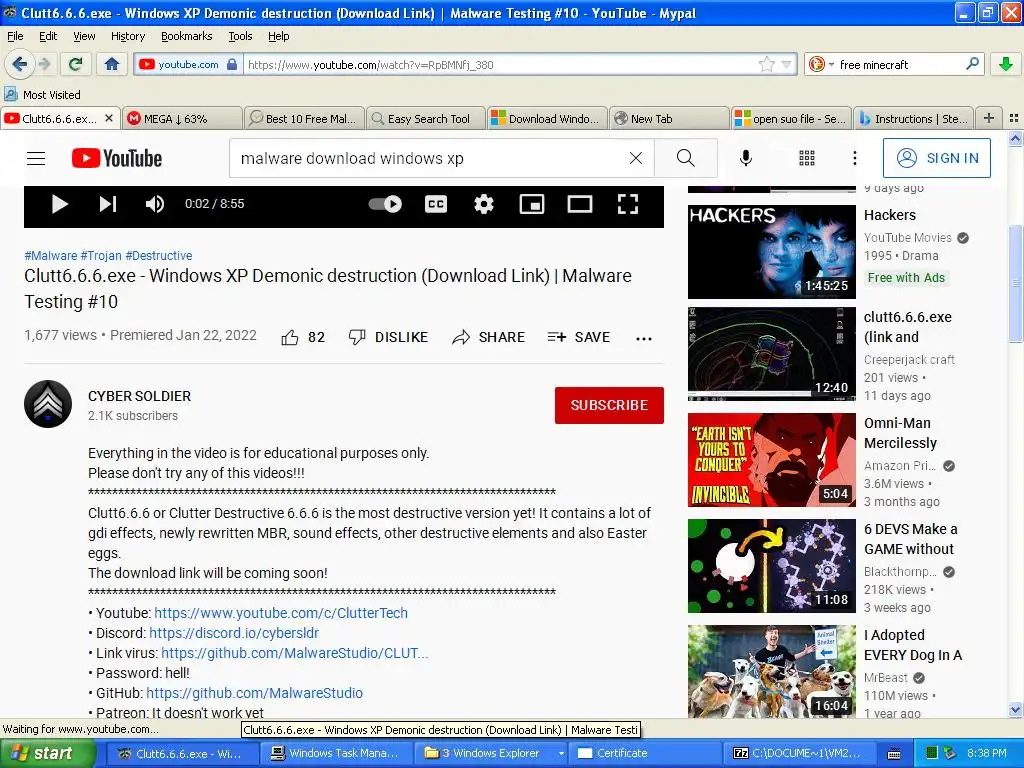
Task: Mute the video with the speaker icon
Action: 155,204
